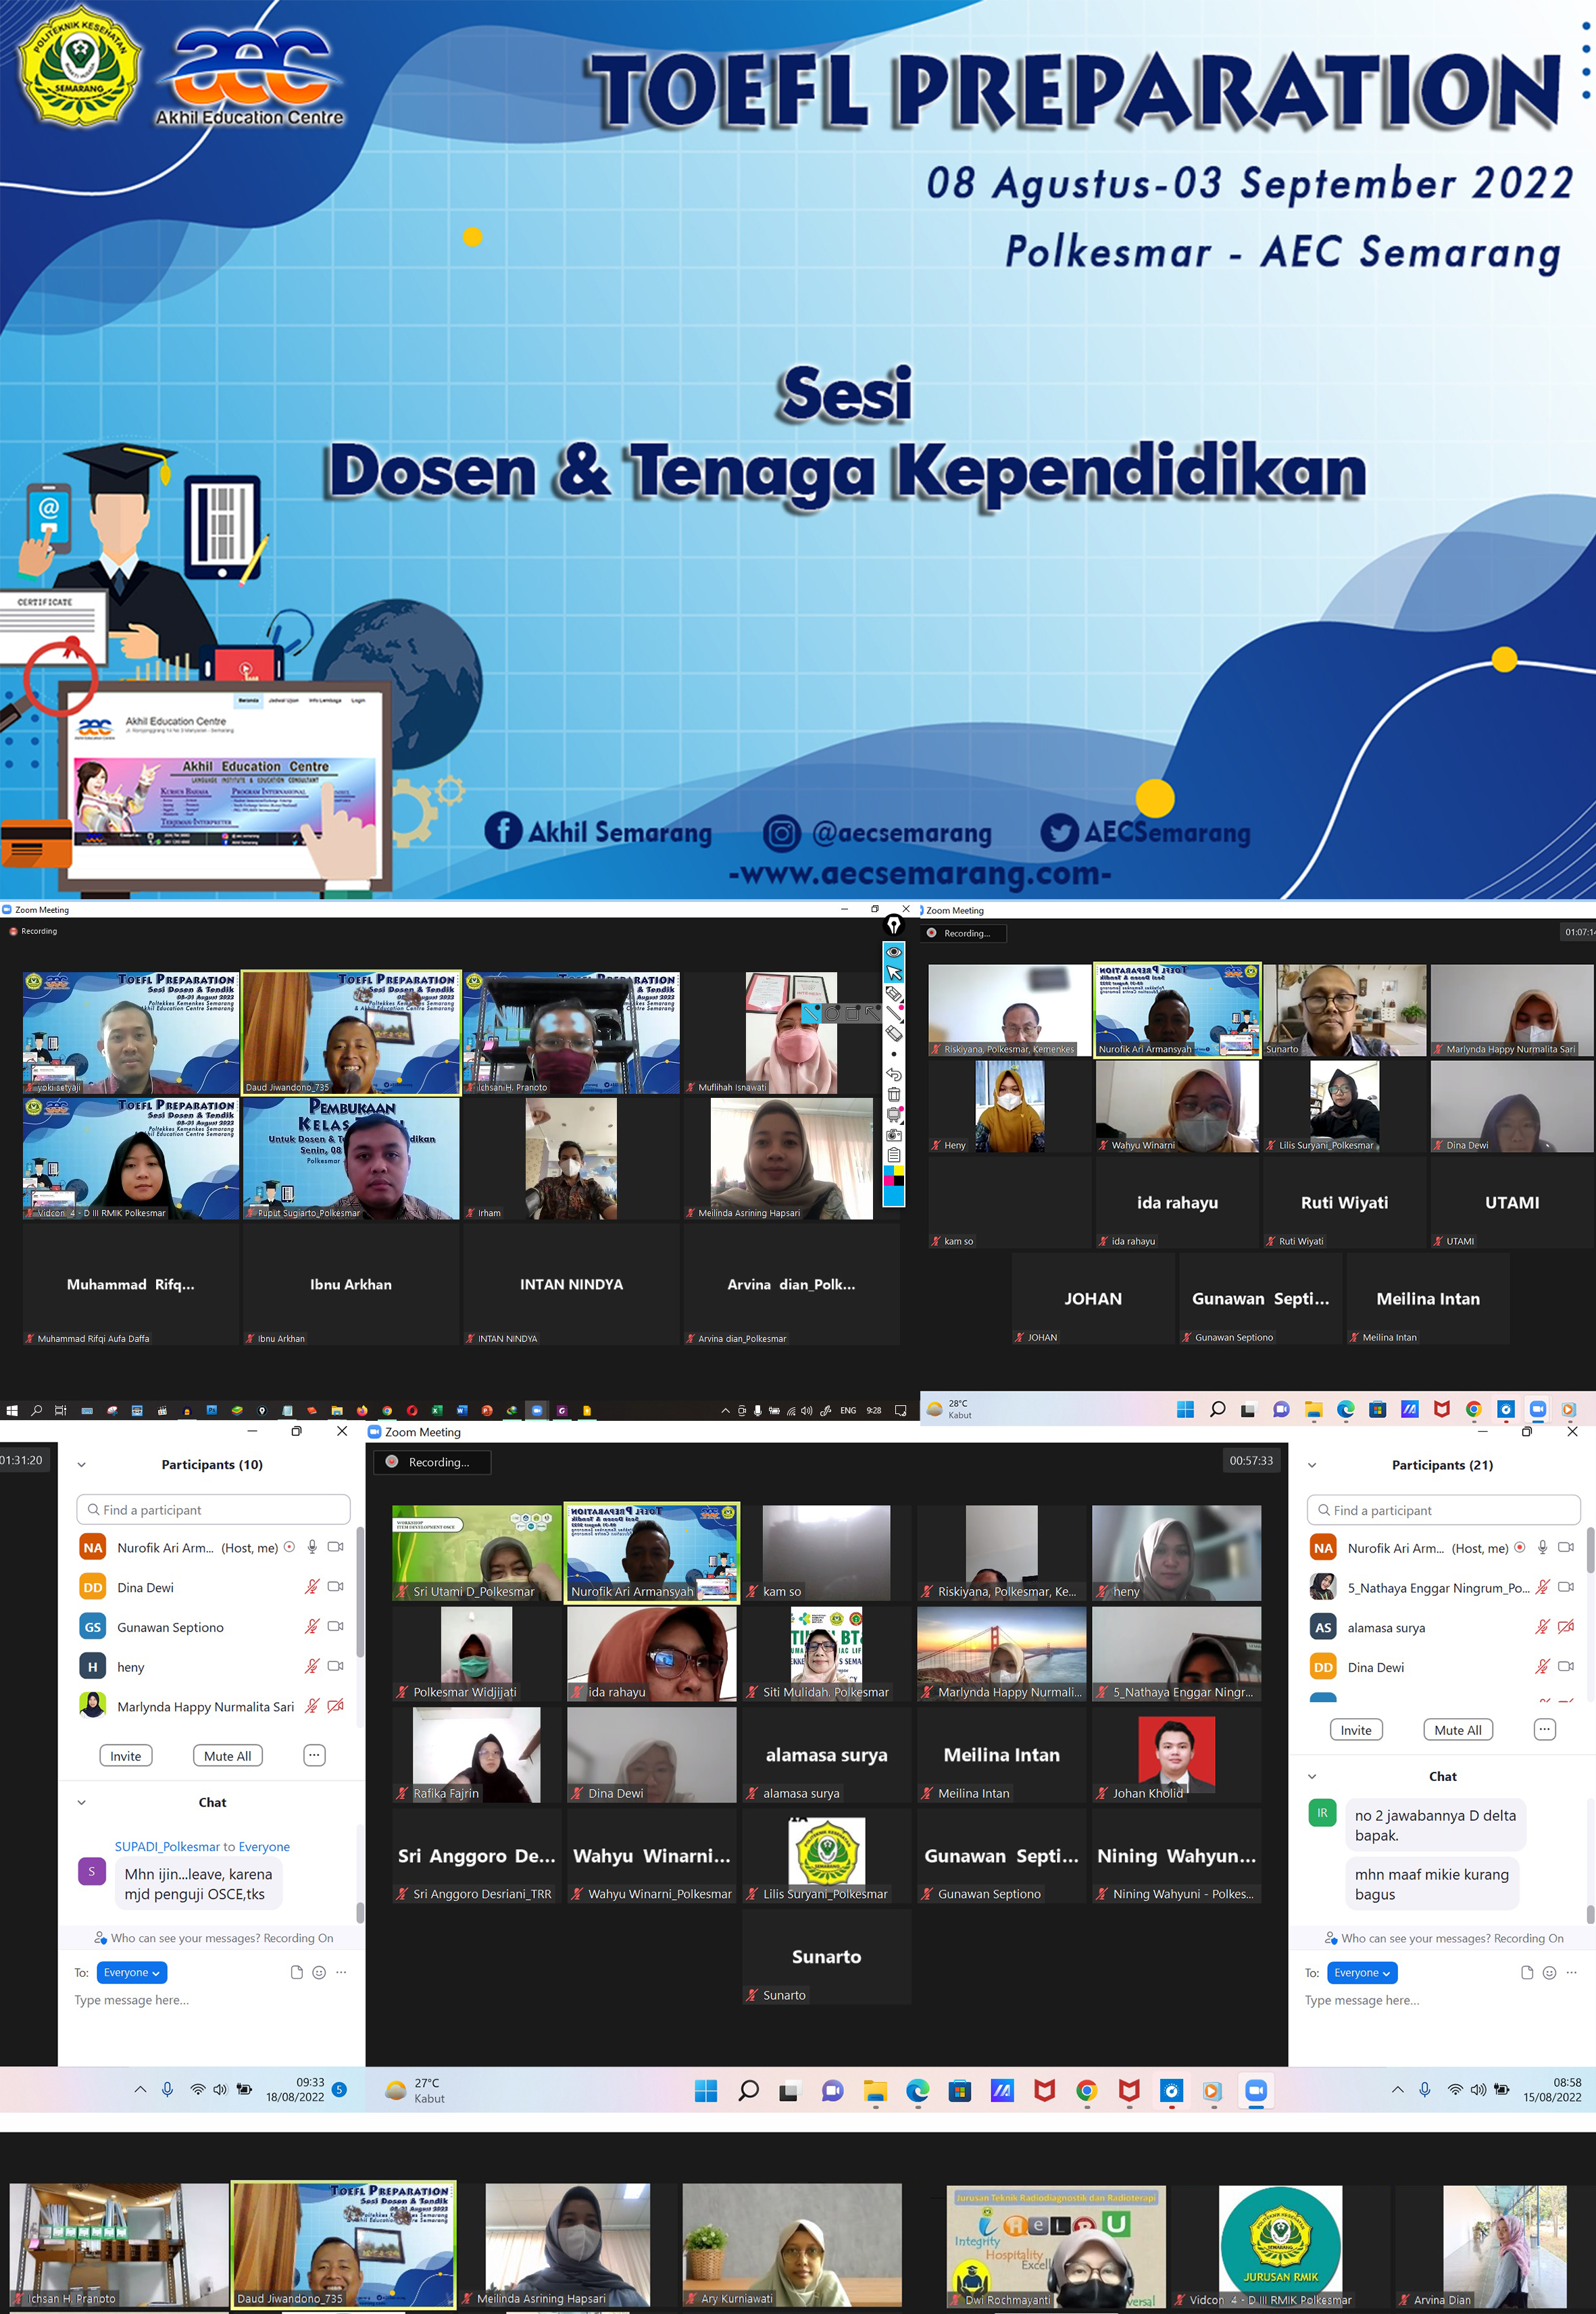Image resolution: width=1596 pixels, height=2314 pixels.
Task: Open the three-dot menu beside Mute All in Participants (10)
Action: (314, 1755)
